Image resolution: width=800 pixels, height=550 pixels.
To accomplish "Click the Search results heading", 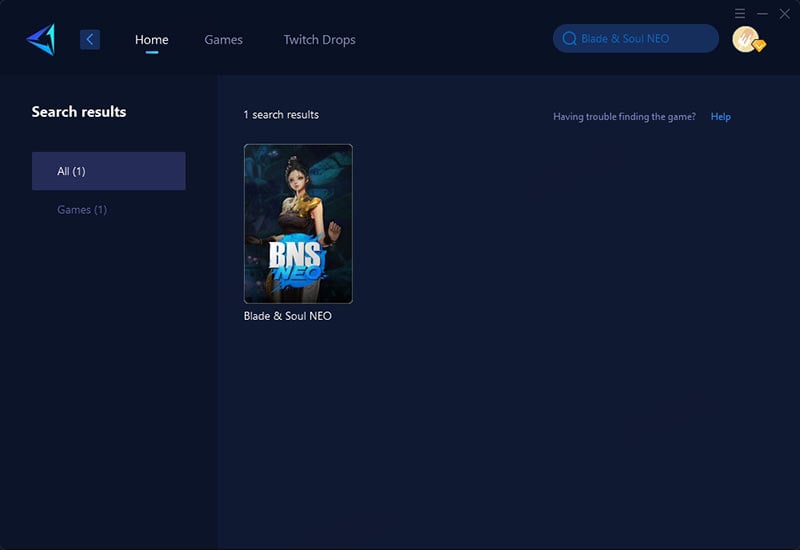I will (x=79, y=112).
